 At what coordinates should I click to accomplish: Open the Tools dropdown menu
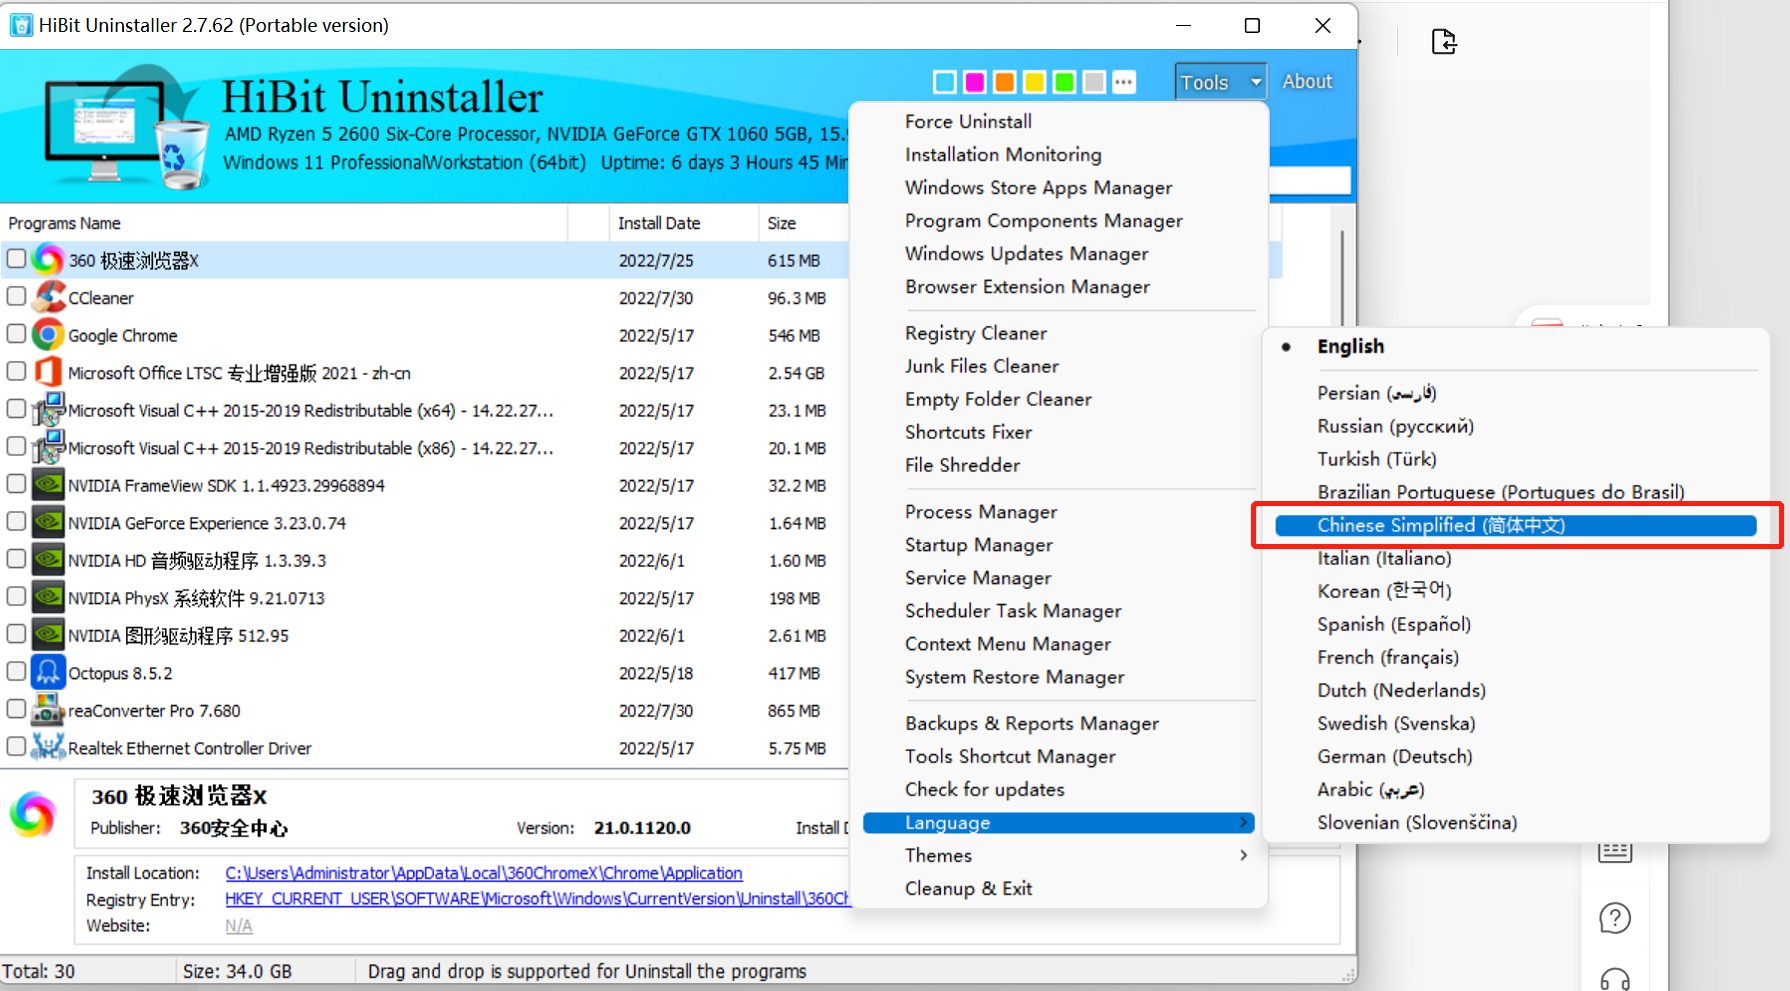[x=1219, y=82]
